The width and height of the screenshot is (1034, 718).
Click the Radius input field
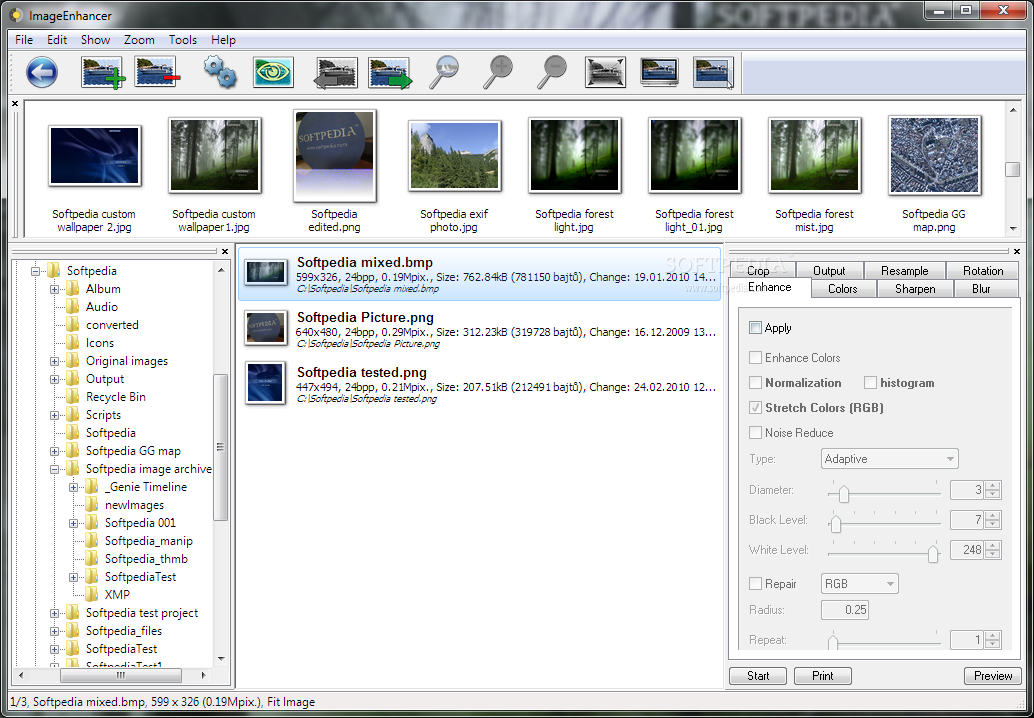tap(845, 610)
